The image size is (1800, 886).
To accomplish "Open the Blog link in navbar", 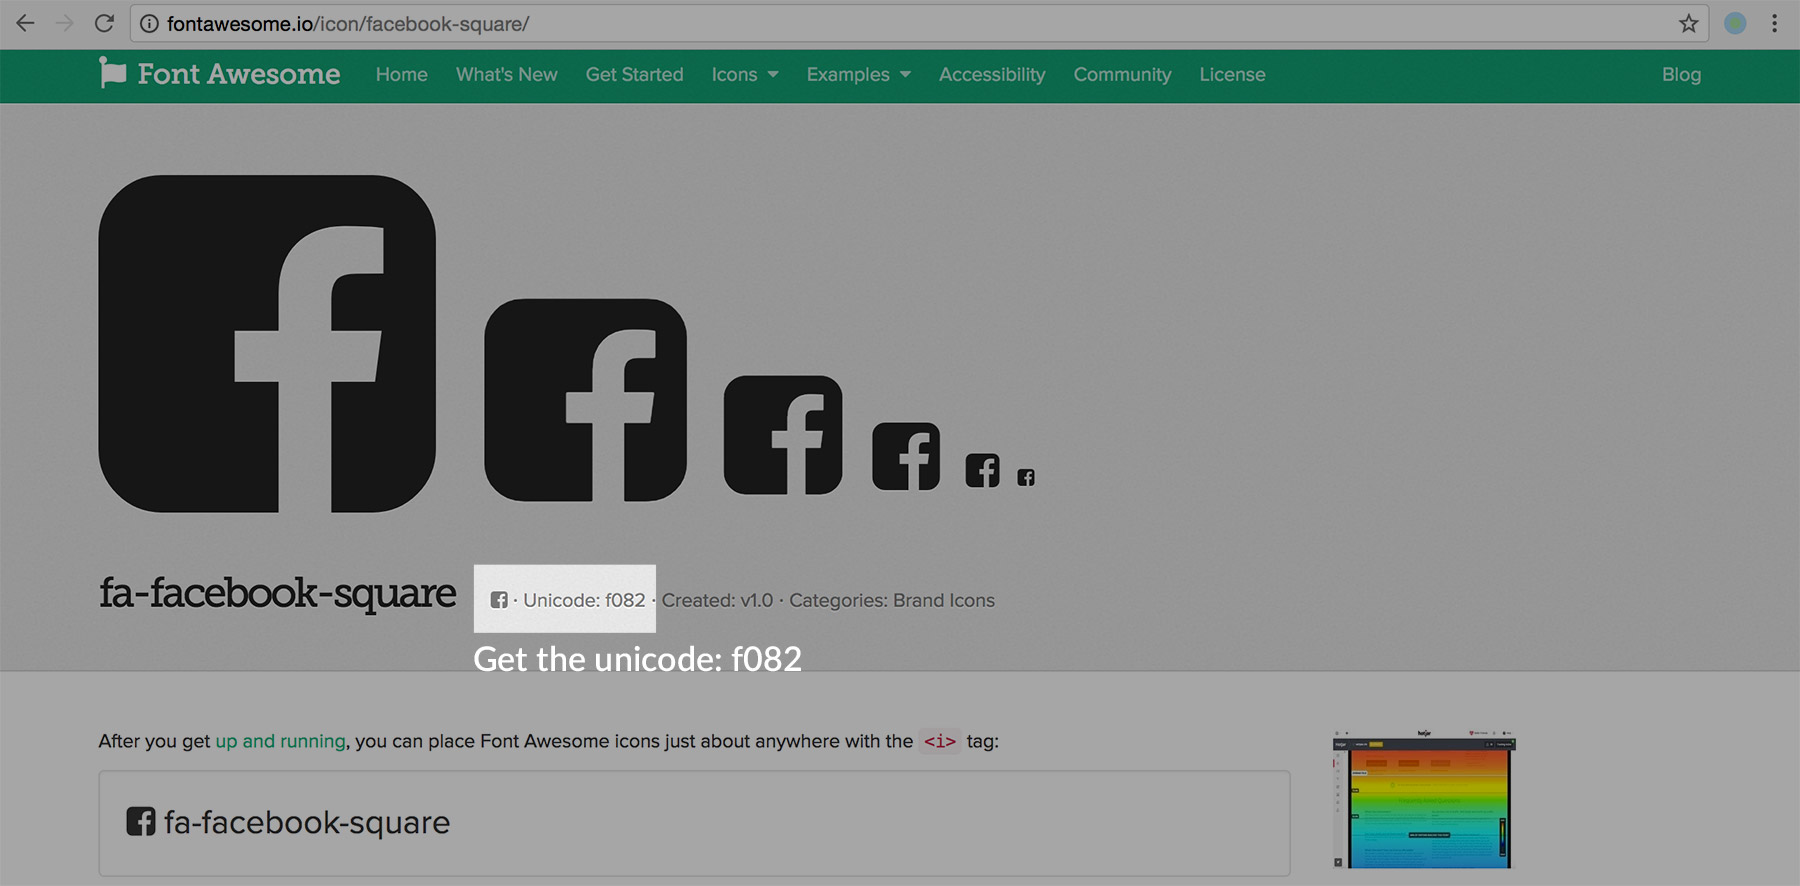I will tap(1682, 75).
